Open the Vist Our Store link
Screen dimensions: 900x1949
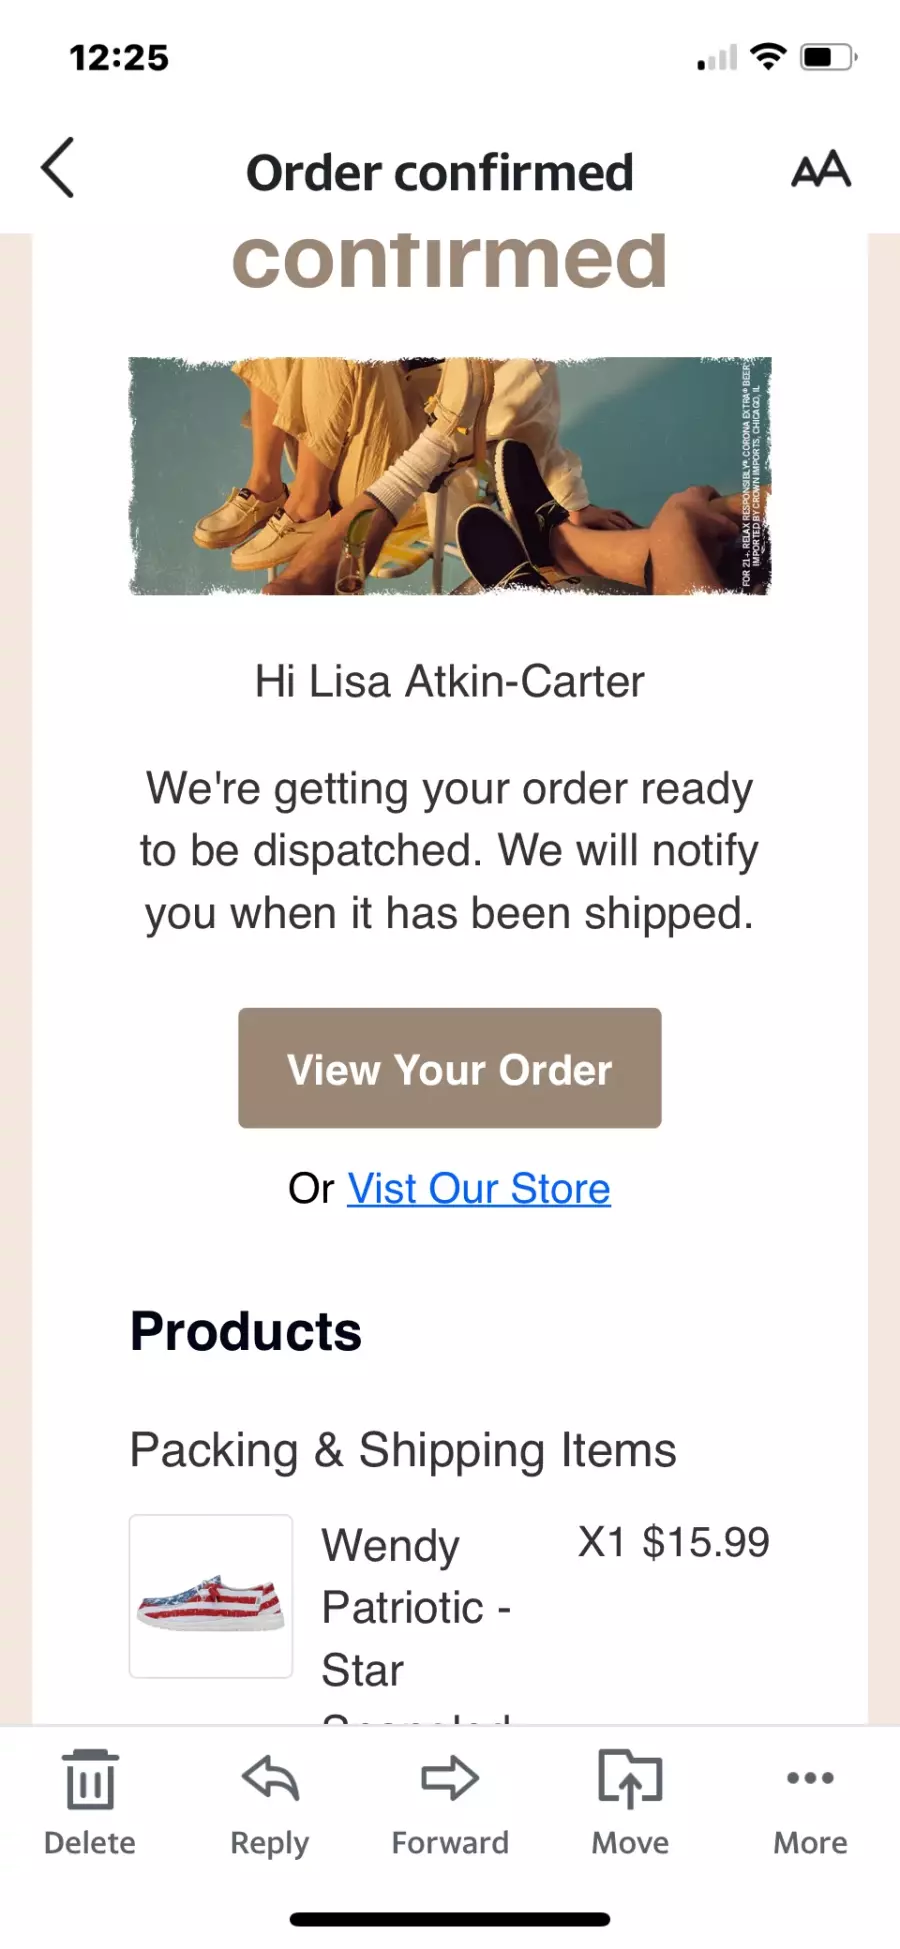pos(478,1189)
